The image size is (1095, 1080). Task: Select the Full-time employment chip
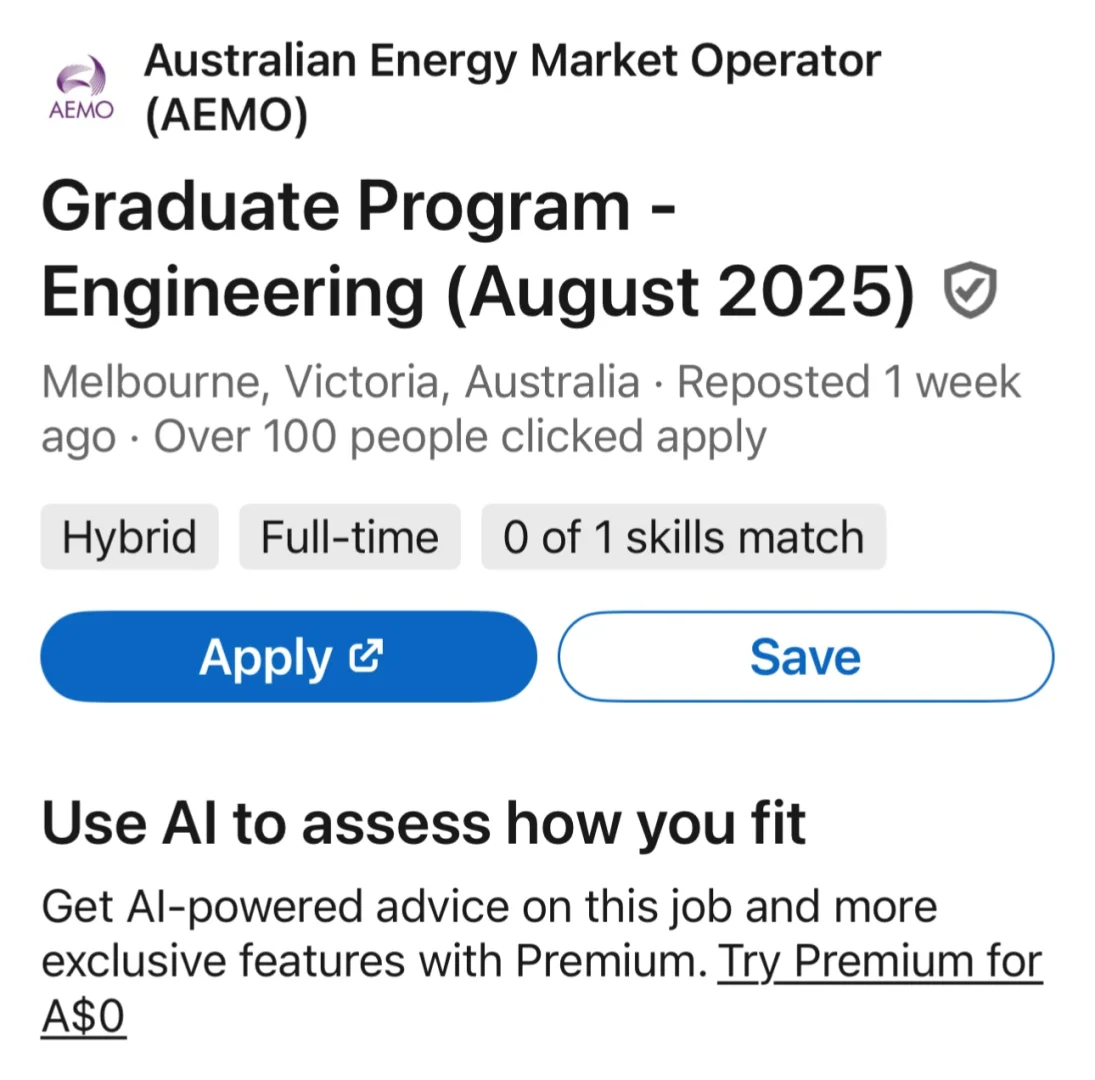click(349, 538)
